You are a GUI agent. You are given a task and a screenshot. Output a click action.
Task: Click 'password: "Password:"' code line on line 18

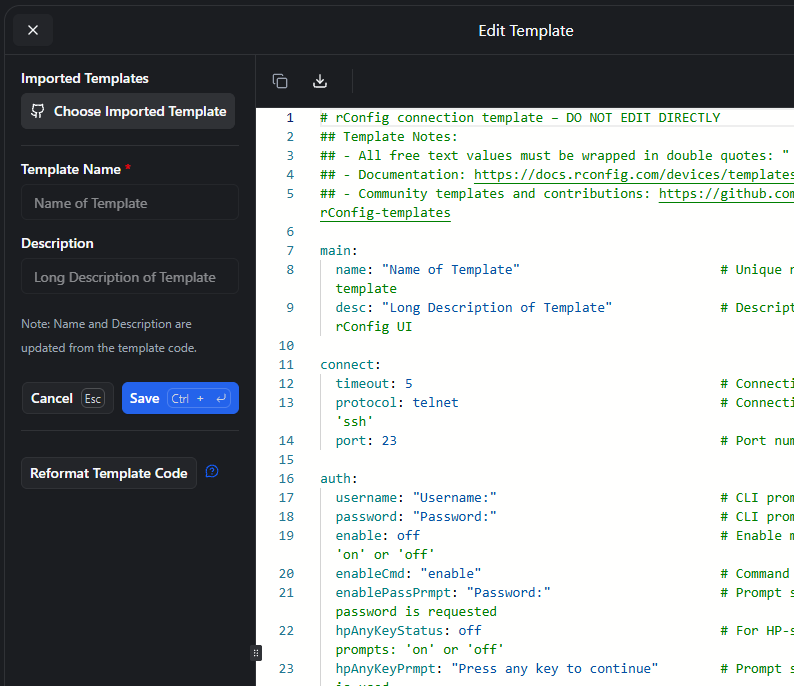tap(416, 517)
